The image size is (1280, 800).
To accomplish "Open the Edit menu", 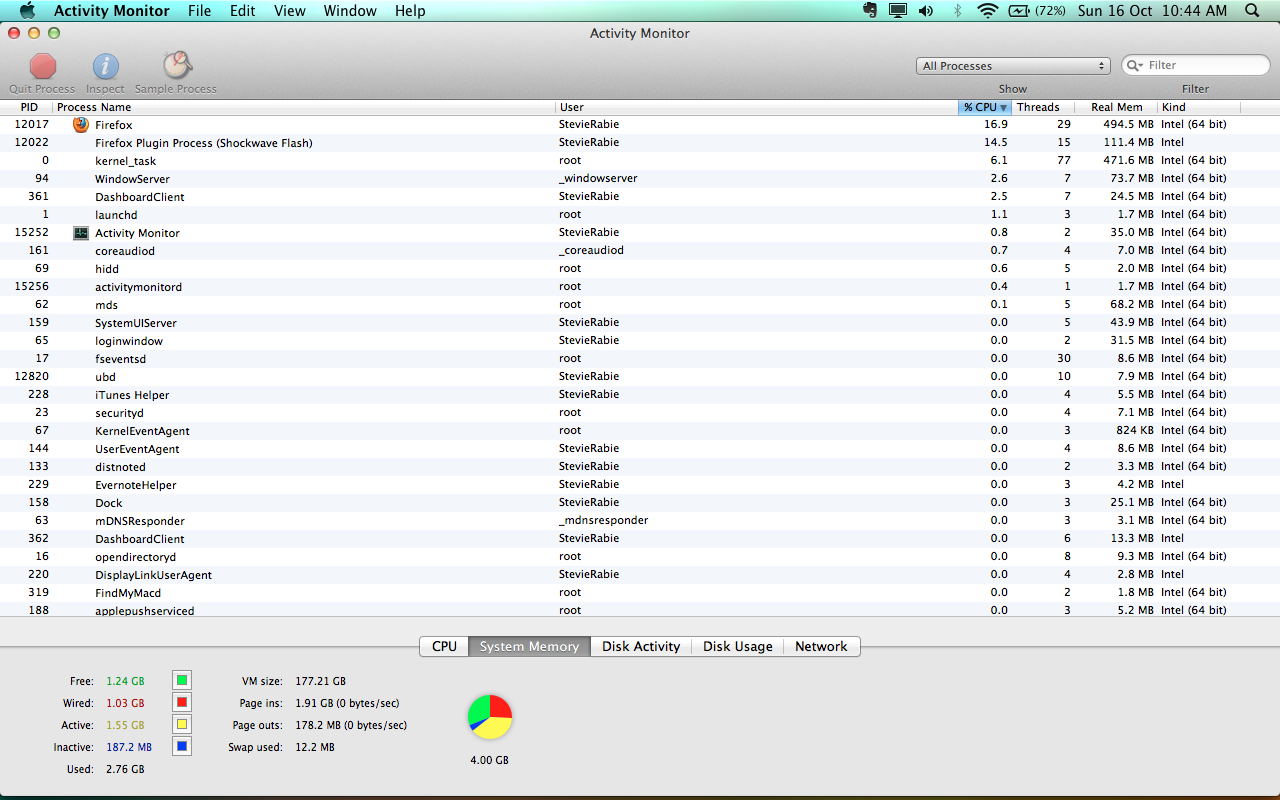I will pyautogui.click(x=242, y=11).
